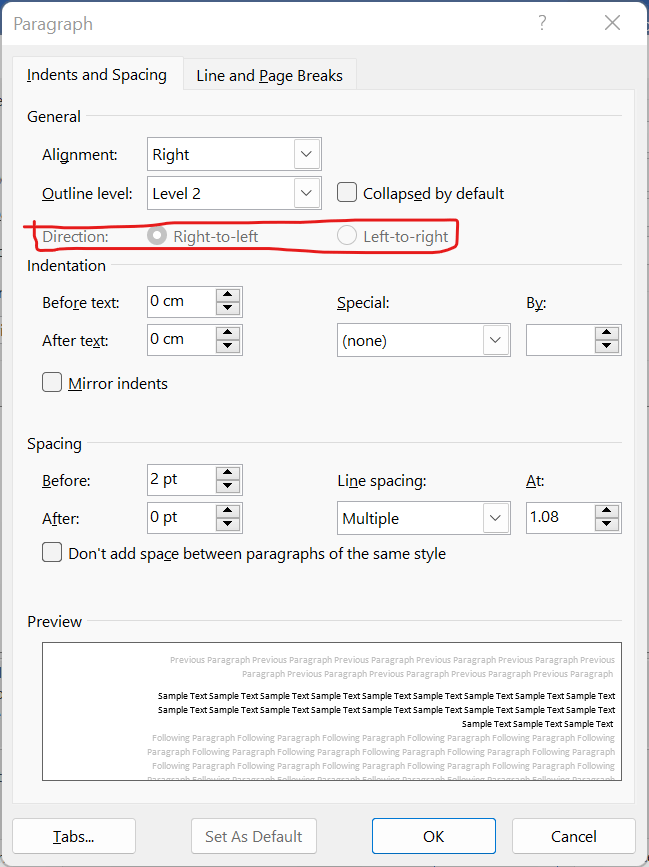Increase the By value with up arrow

tap(607, 333)
